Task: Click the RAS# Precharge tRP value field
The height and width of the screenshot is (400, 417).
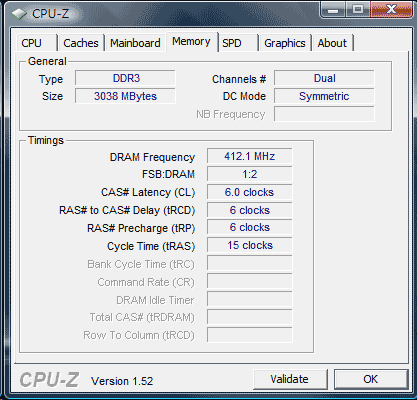Action: (250, 227)
